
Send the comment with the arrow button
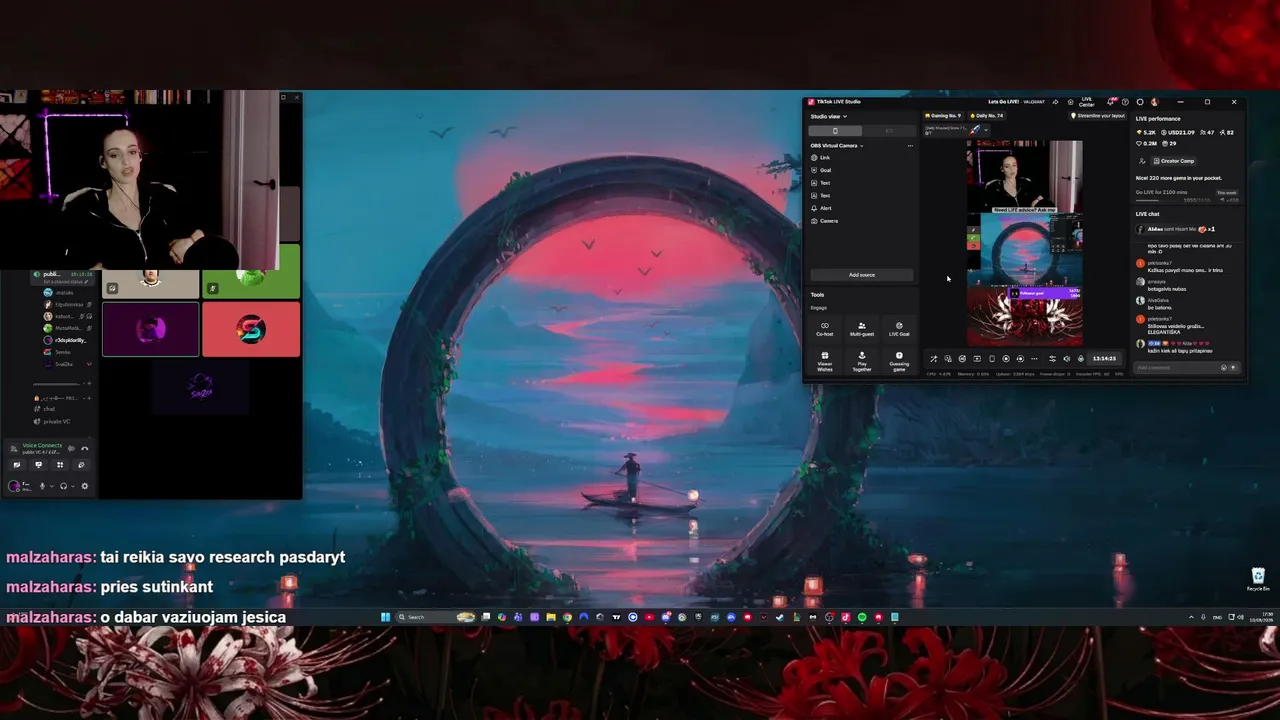pyautogui.click(x=1233, y=368)
